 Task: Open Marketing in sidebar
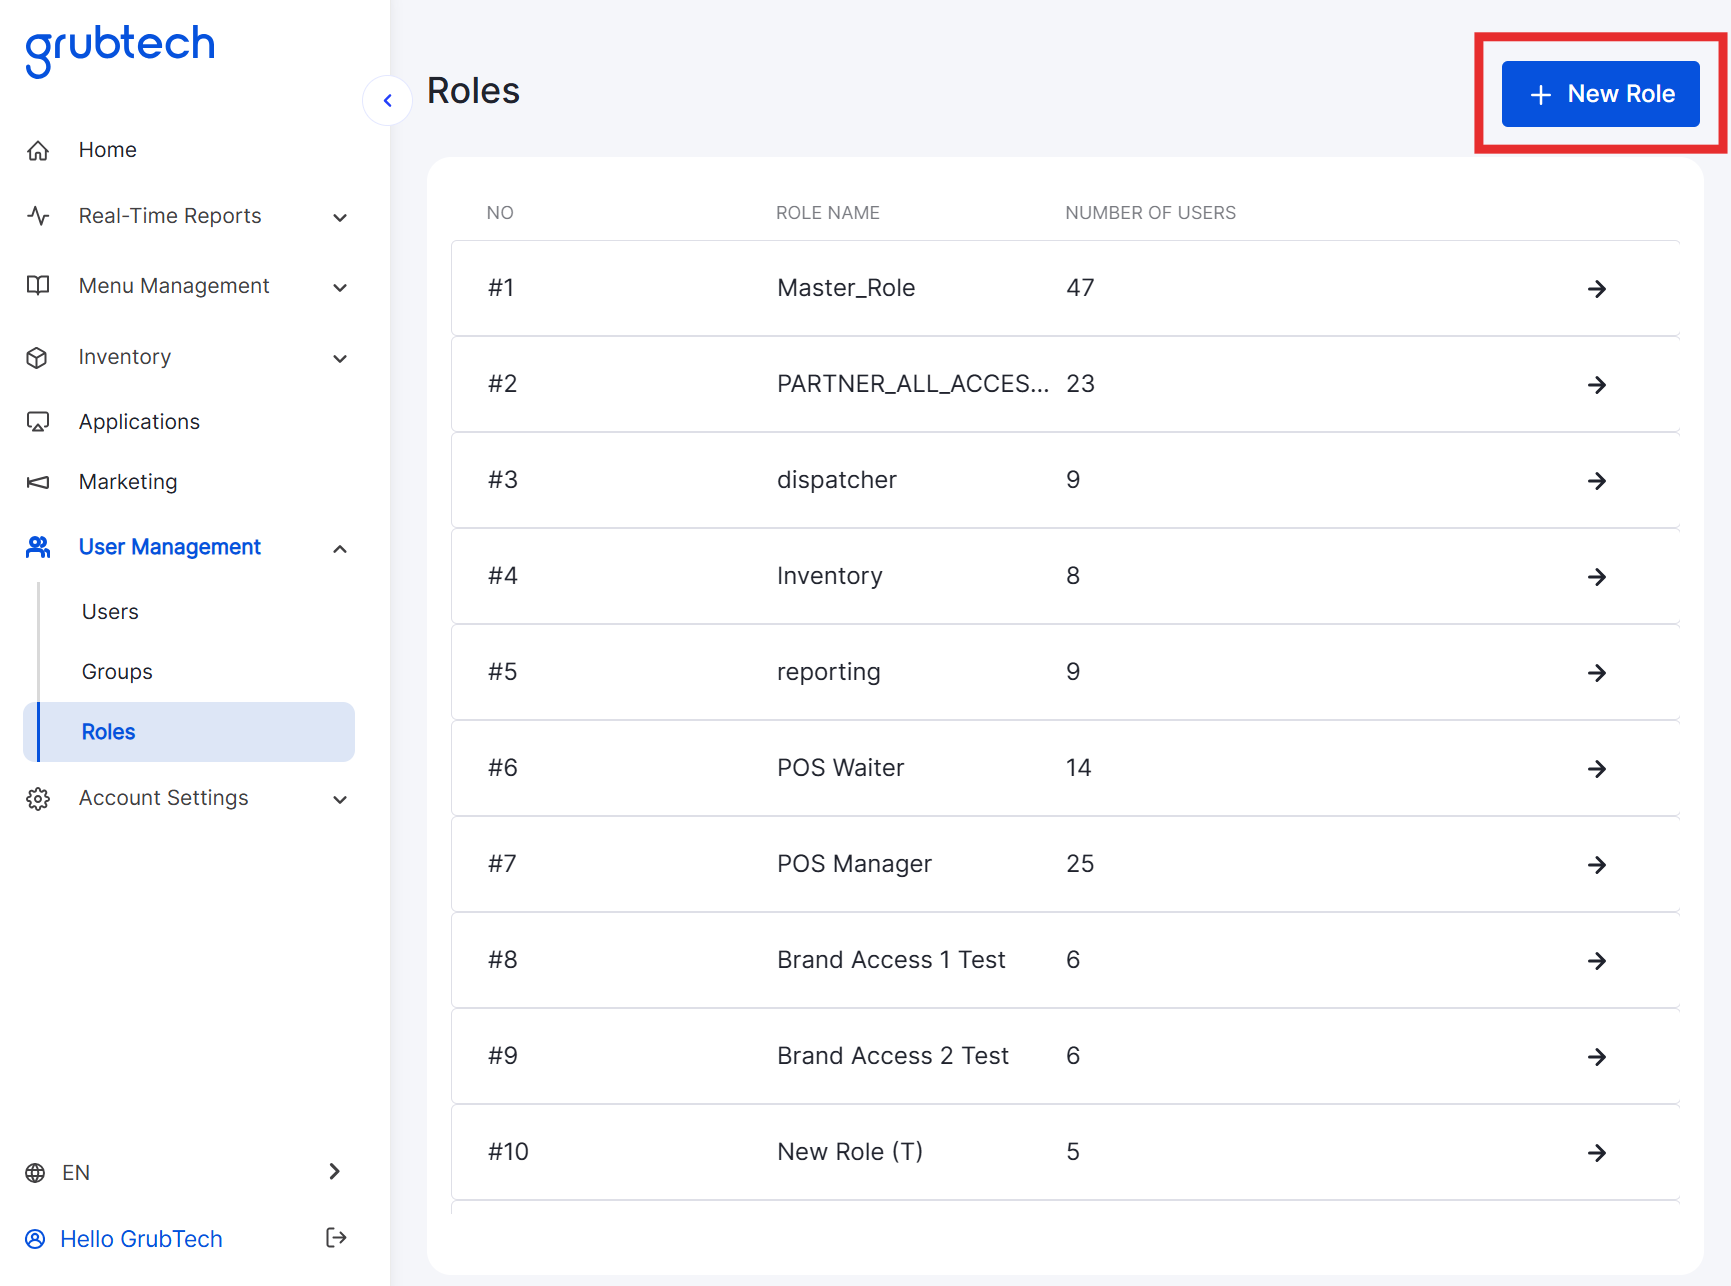[128, 482]
